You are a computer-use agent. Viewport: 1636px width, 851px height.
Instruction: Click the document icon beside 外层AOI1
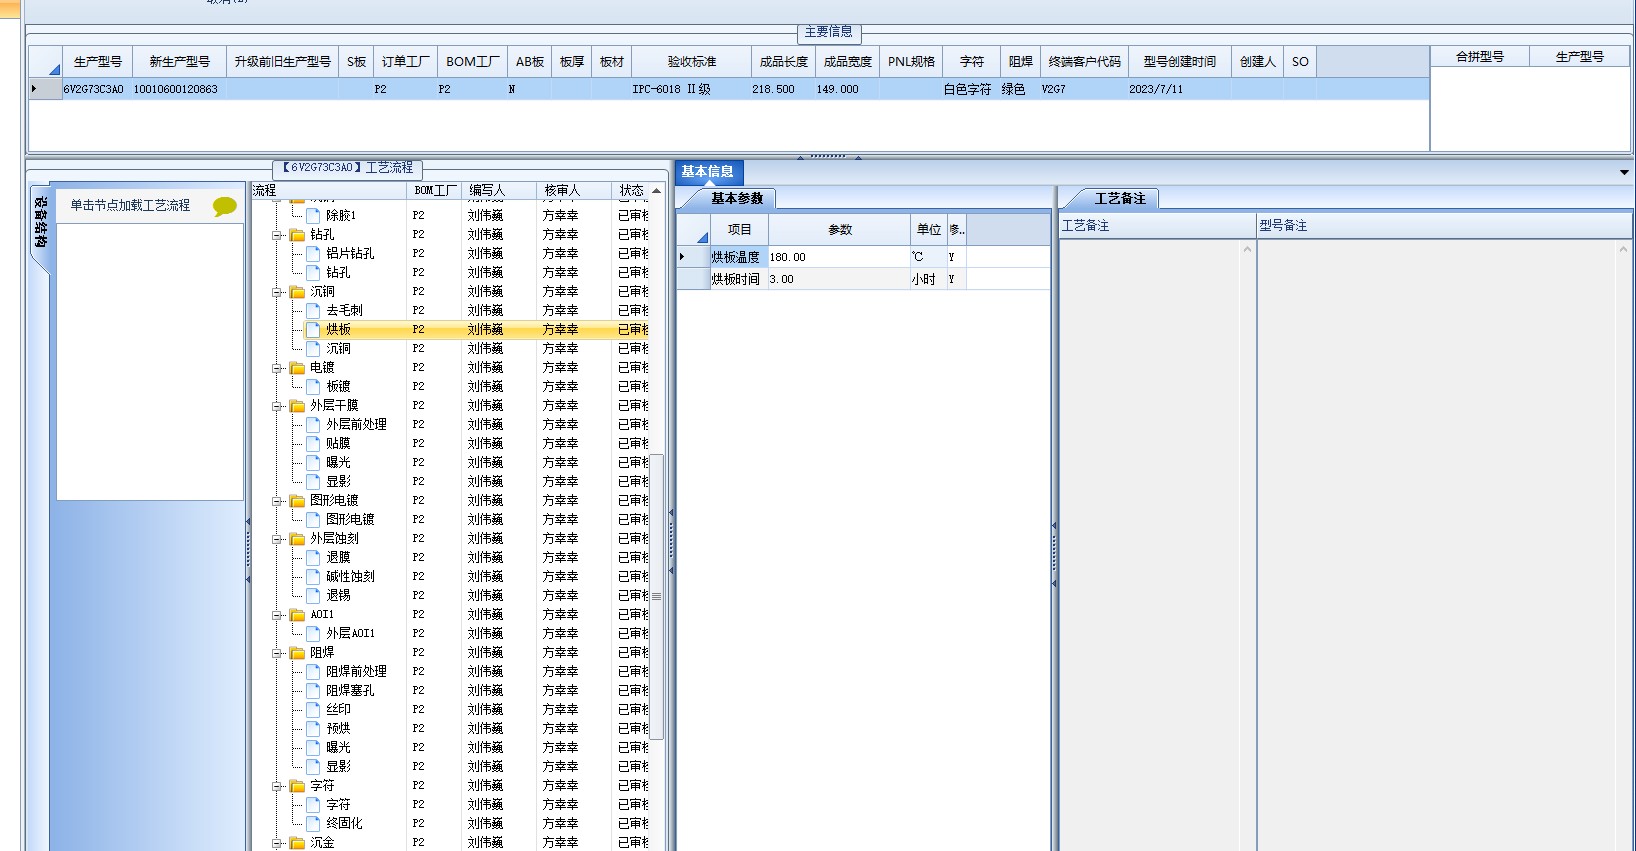(313, 633)
